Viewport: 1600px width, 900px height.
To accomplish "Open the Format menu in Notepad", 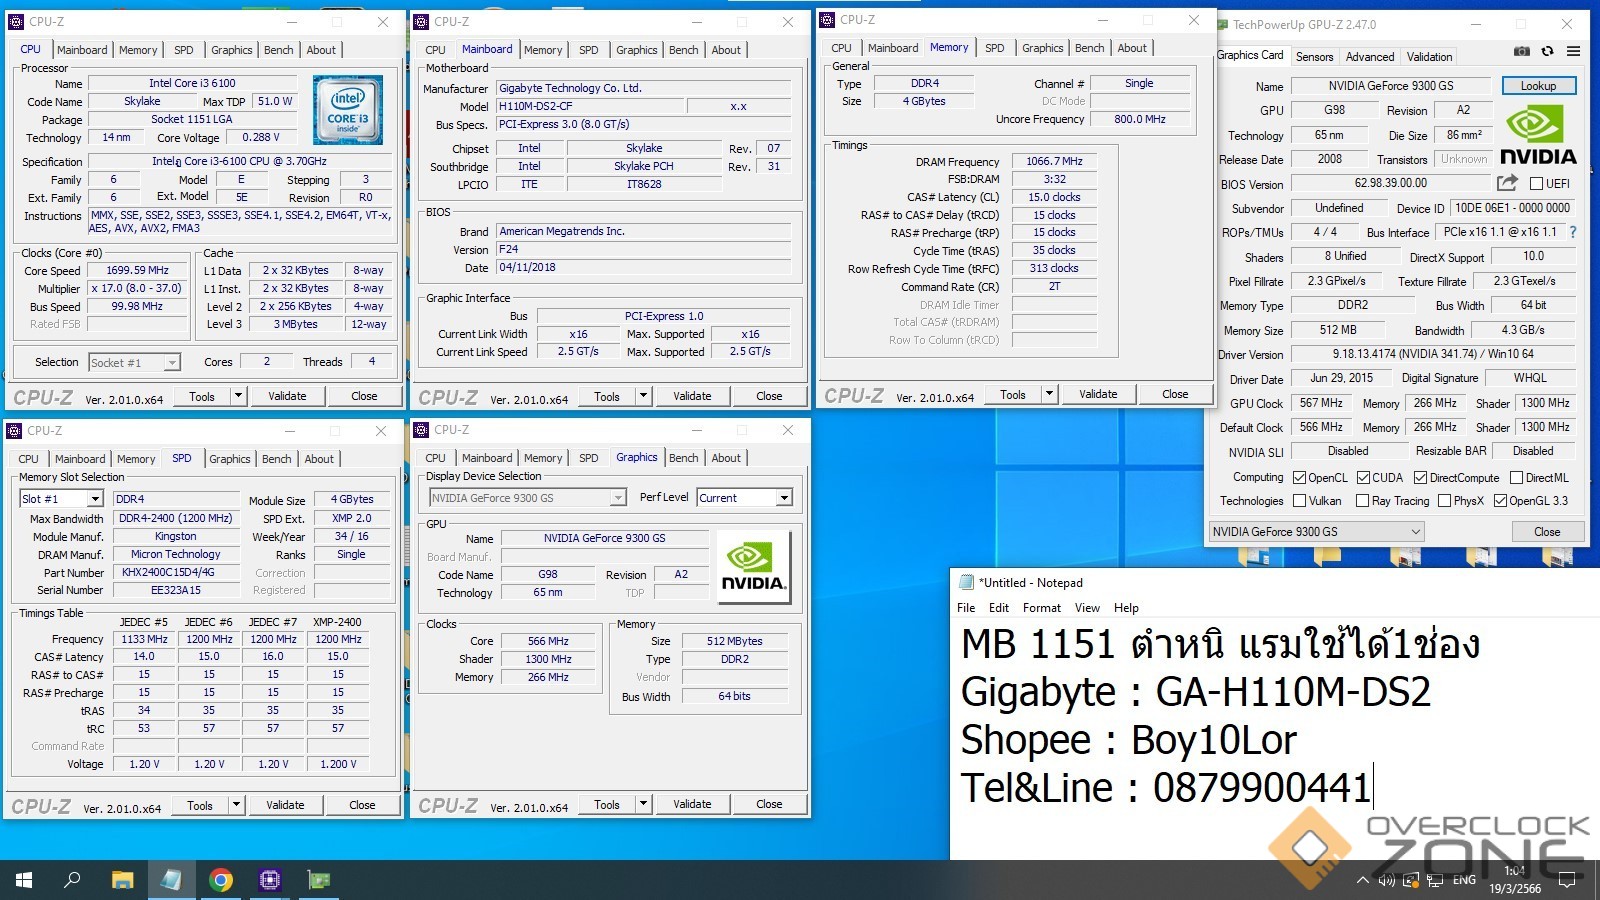I will pyautogui.click(x=1041, y=608).
